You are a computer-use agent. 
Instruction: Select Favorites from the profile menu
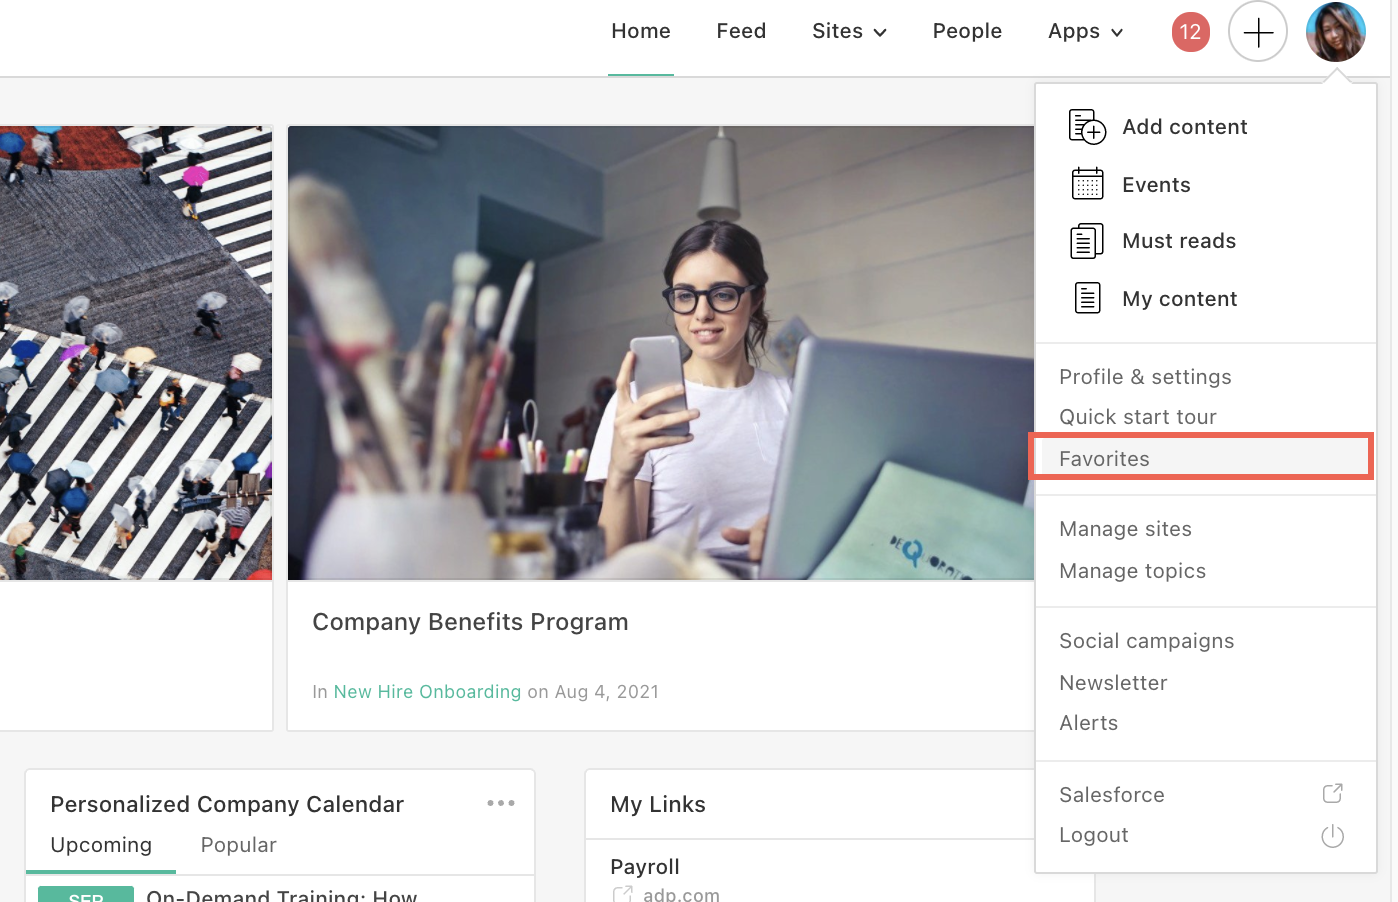click(1104, 459)
